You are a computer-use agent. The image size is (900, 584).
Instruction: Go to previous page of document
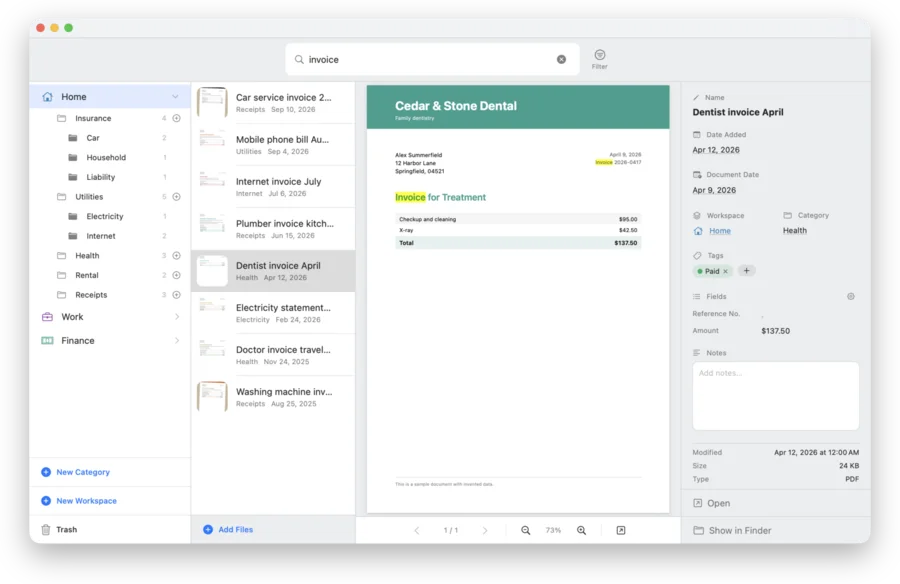[417, 530]
